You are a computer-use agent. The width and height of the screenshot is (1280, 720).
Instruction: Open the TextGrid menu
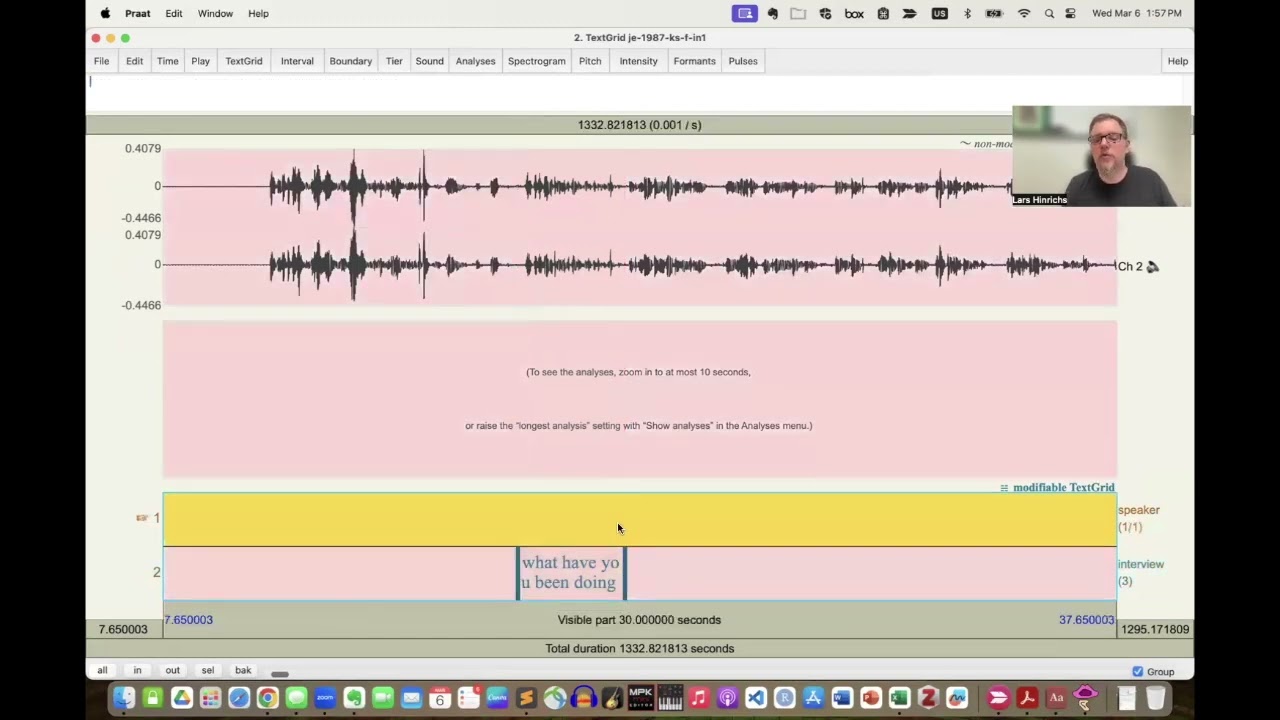tap(244, 61)
